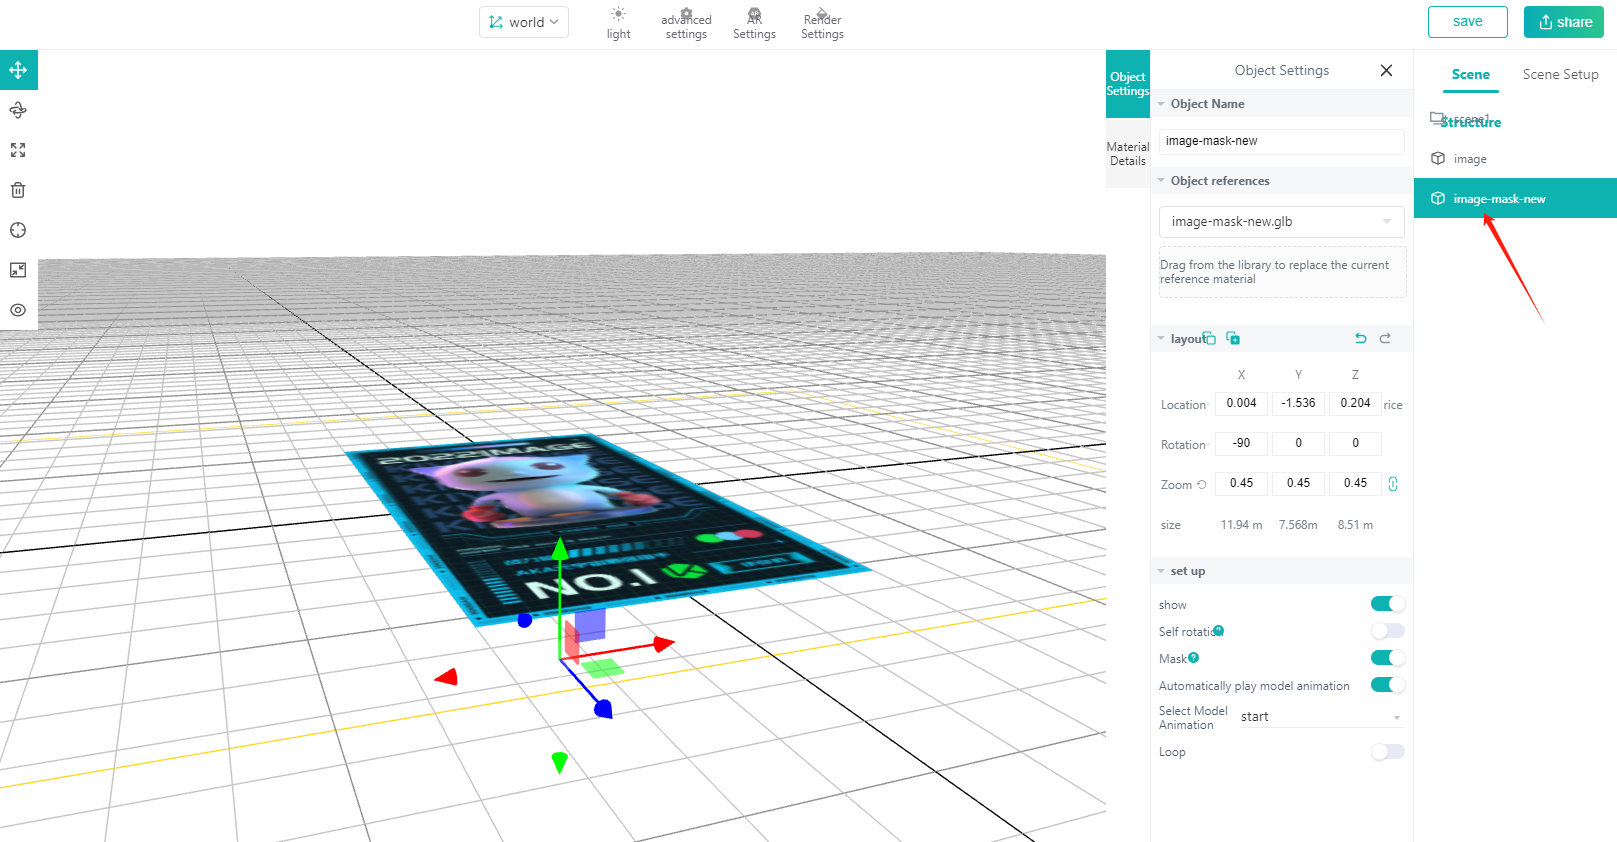Switch to Material Details side tab

1127,154
